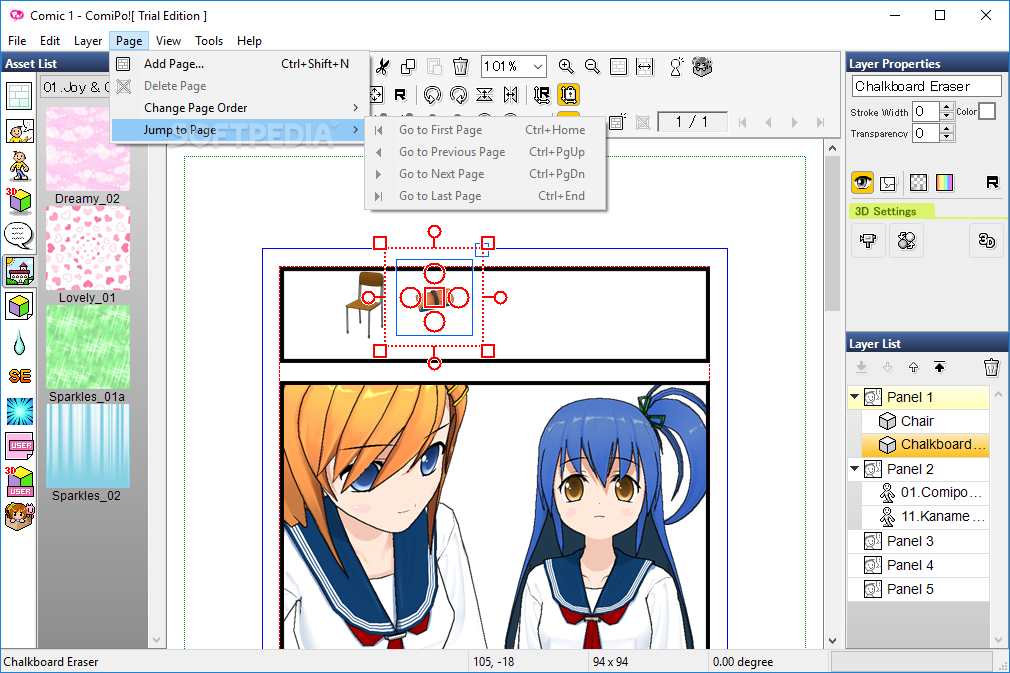Pick the Dreamy_02 background thumbnail
This screenshot has width=1010, height=673.
tap(88, 149)
